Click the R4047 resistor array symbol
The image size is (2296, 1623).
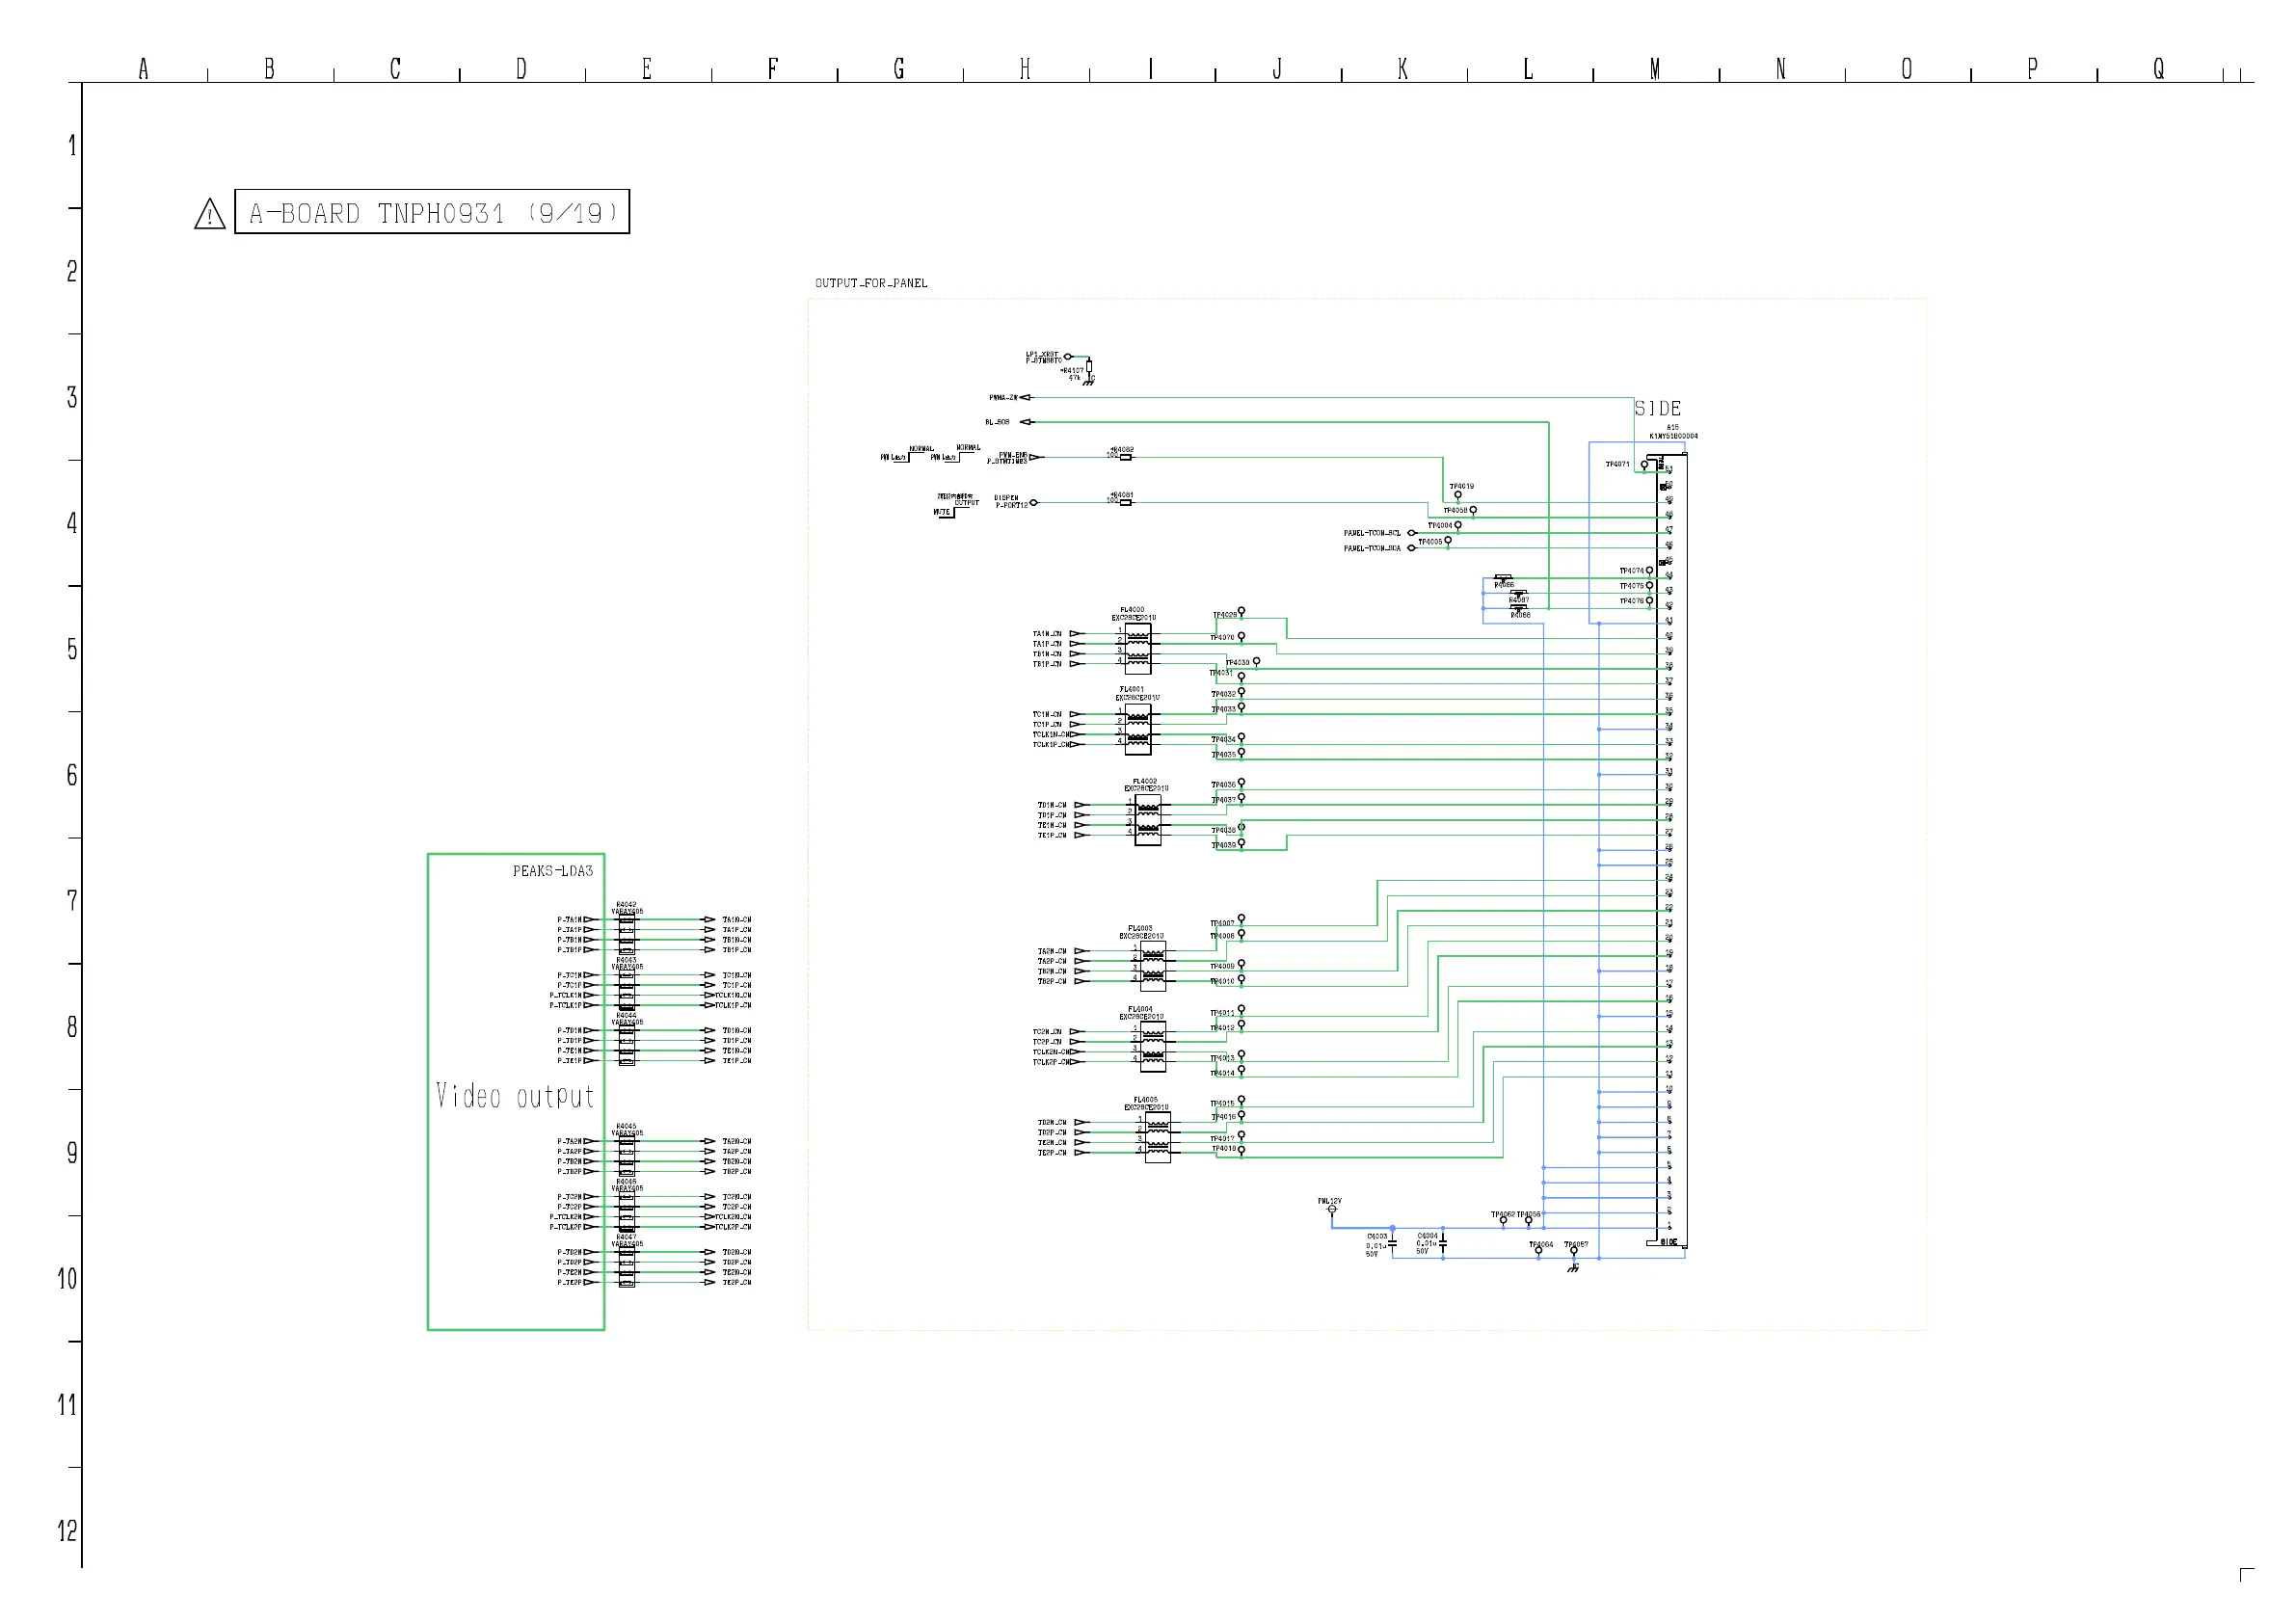click(627, 1268)
